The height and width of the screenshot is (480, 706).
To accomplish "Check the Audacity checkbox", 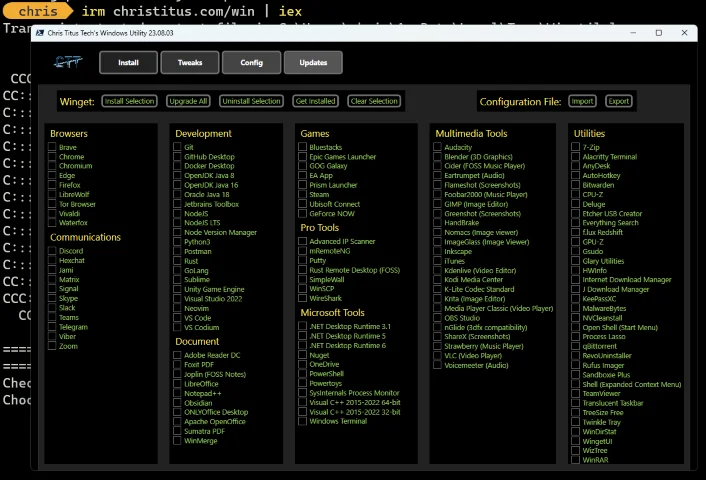I will tap(437, 147).
